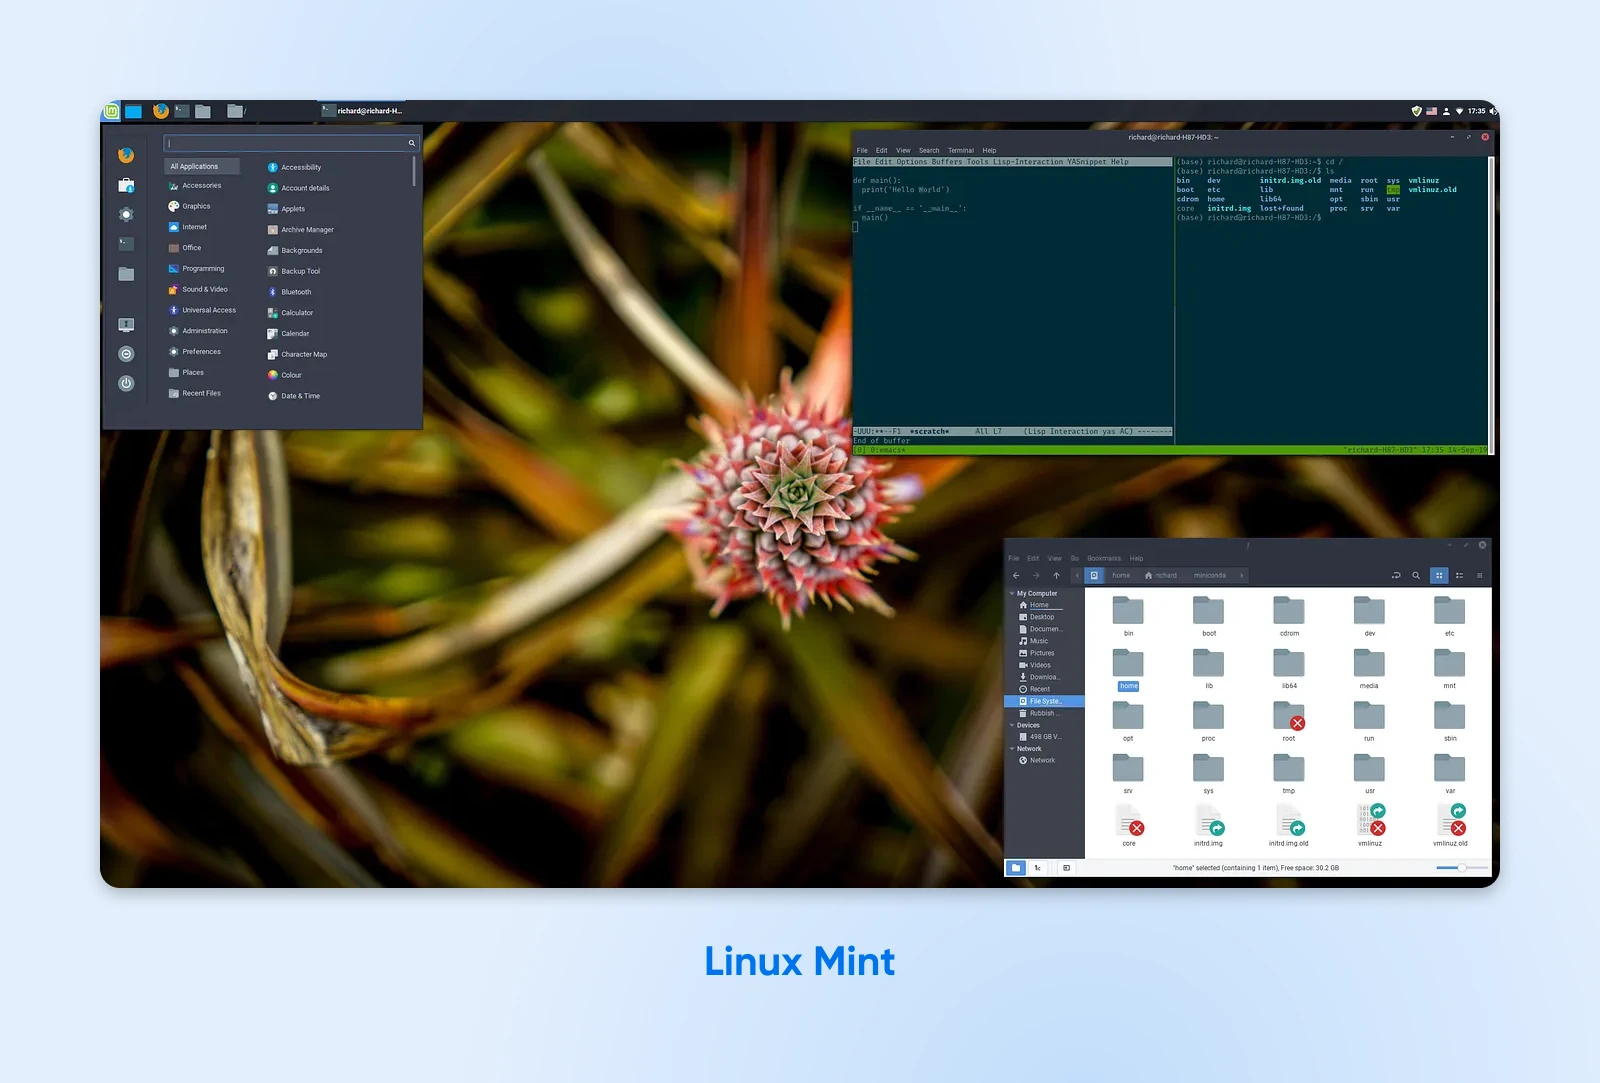Image resolution: width=1600 pixels, height=1083 pixels.
Task: Select the 'root' folder with red X emblem
Action: [x=1289, y=721]
